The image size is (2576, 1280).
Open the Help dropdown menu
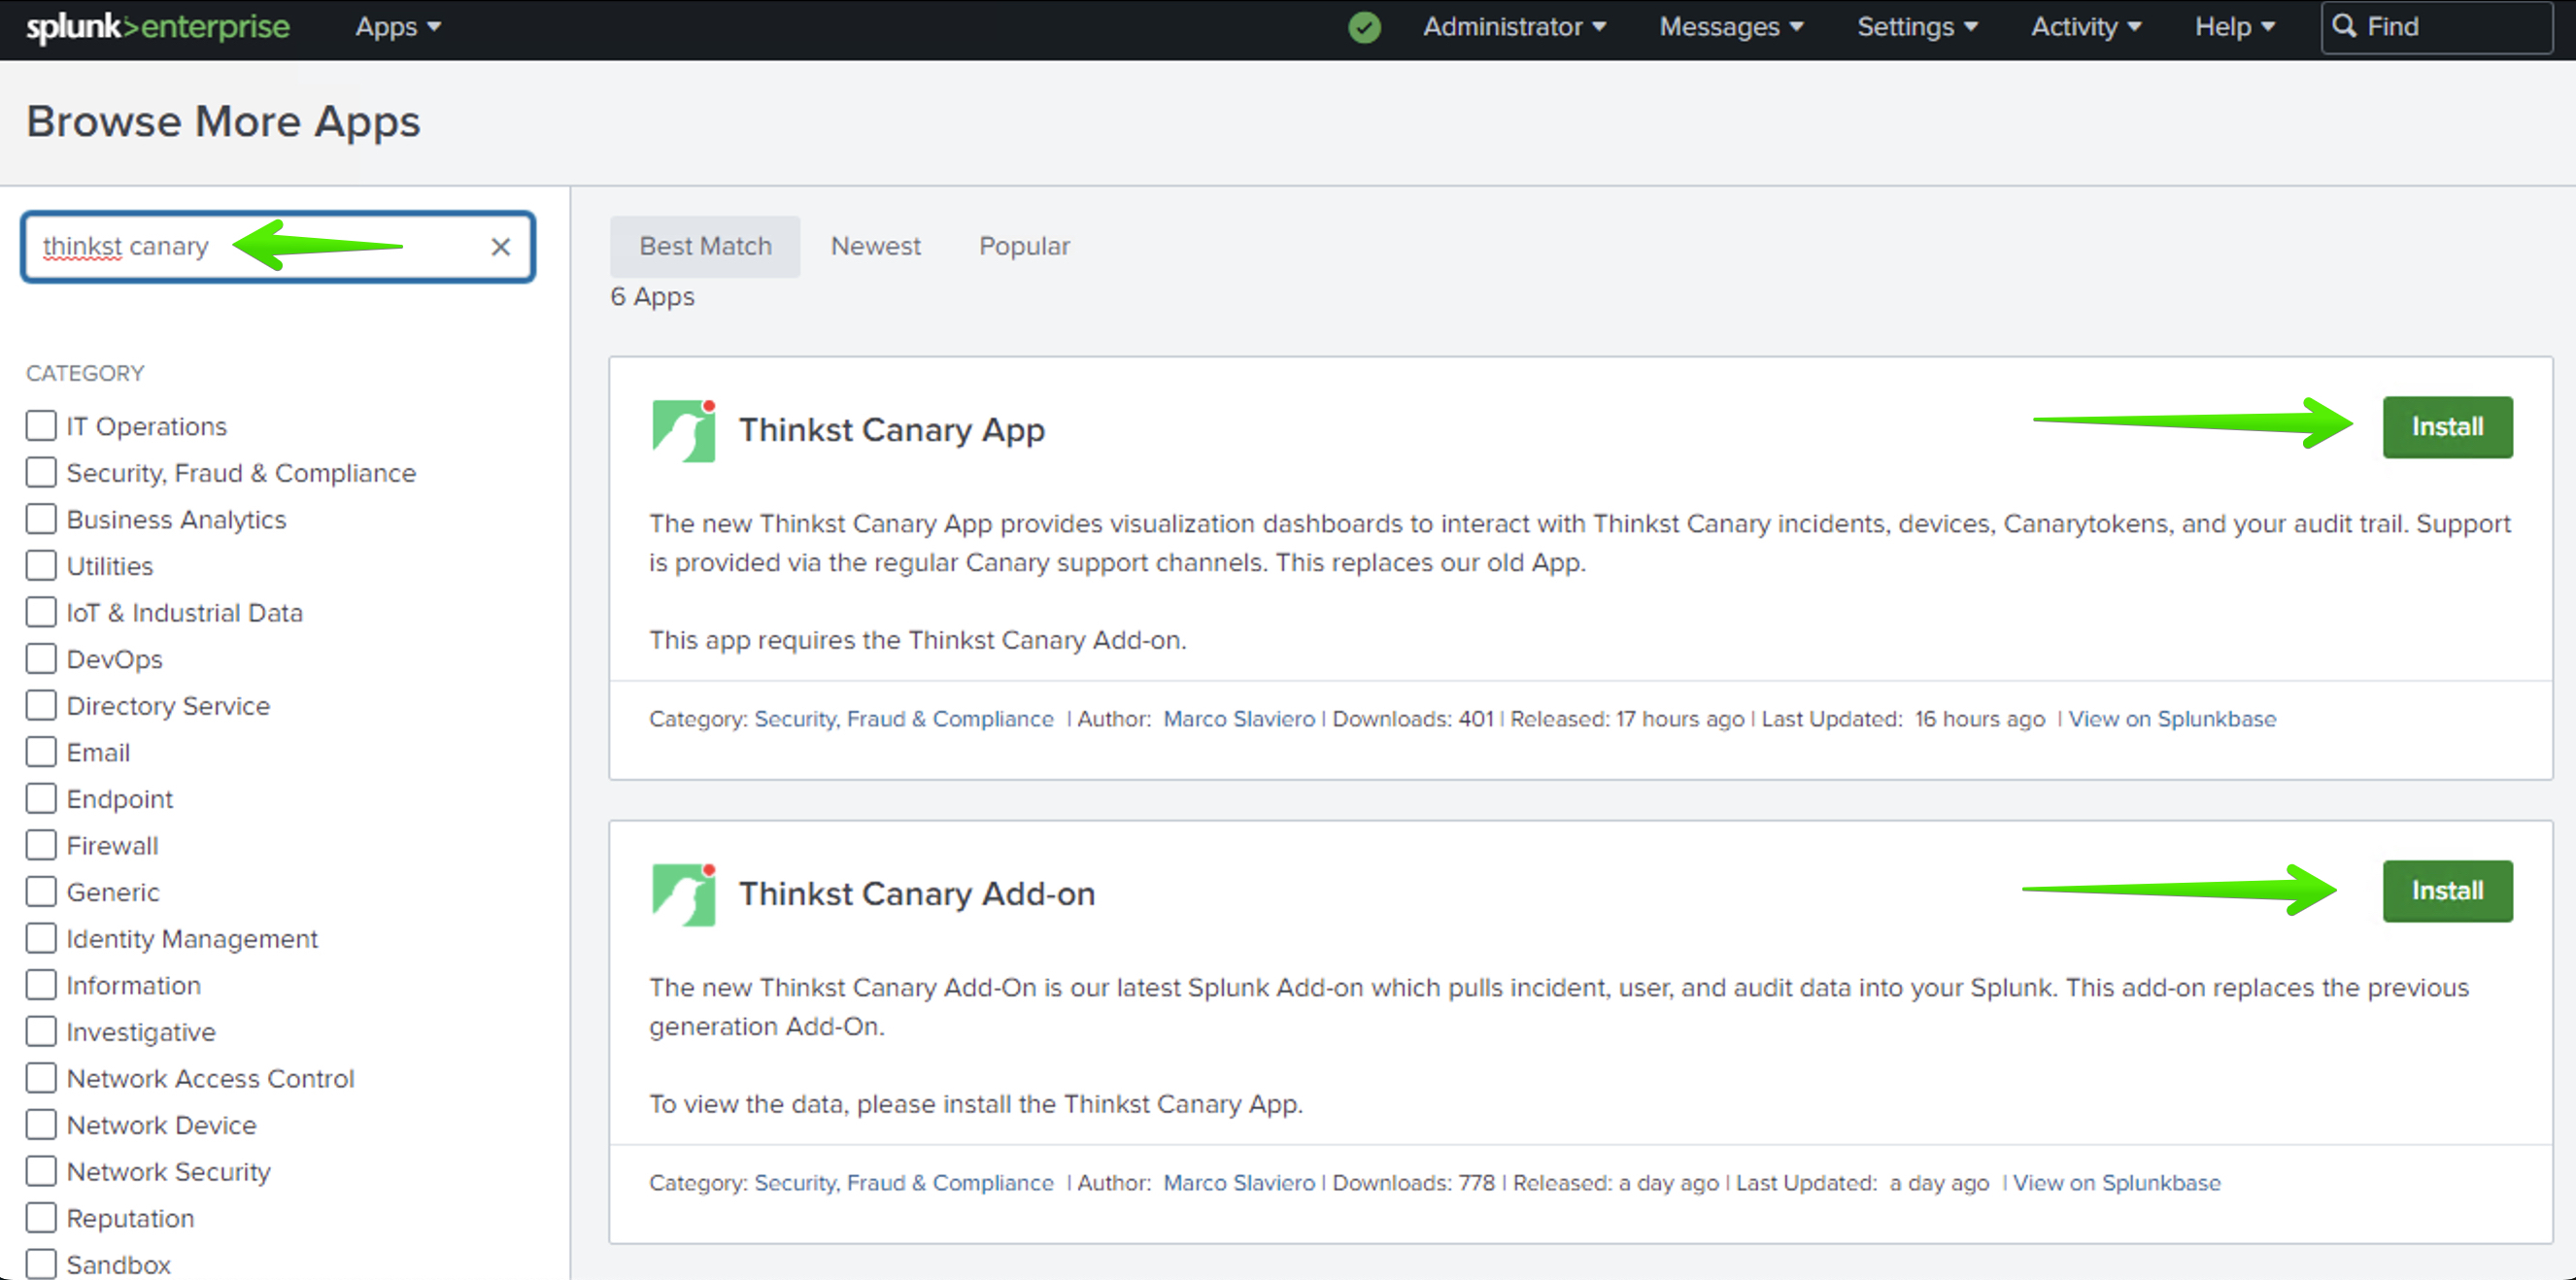2235,27
